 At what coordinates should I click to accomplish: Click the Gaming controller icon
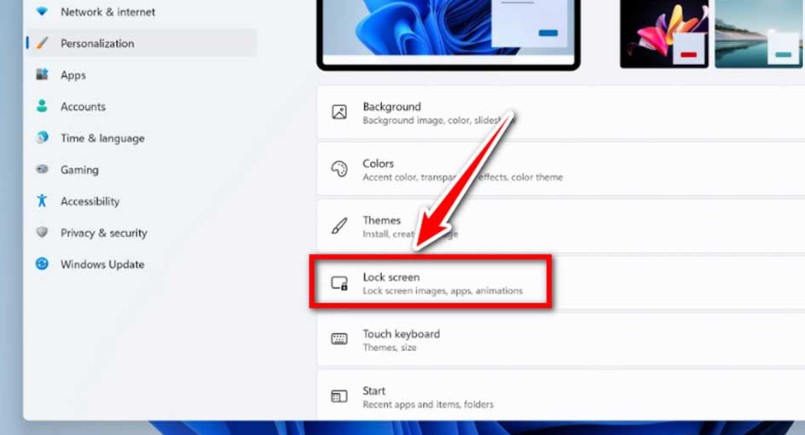tap(42, 170)
